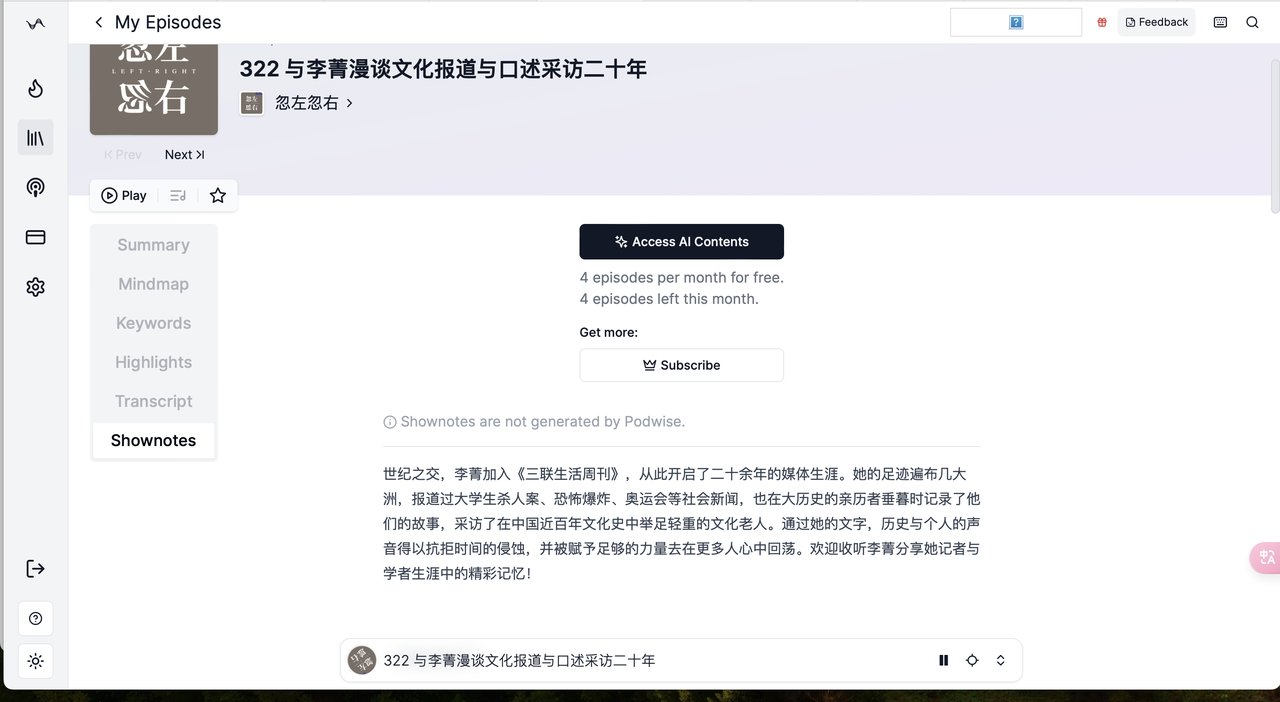Image resolution: width=1280 pixels, height=702 pixels.
Task: Toggle the light/dark theme sun icon
Action: tap(35, 661)
